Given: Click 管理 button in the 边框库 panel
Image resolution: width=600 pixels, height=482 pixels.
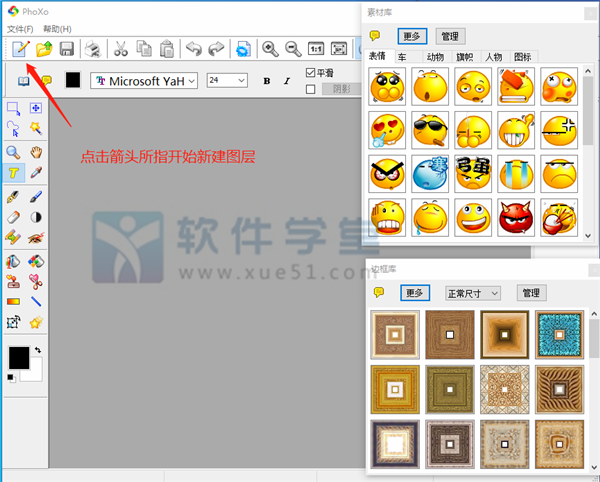Looking at the screenshot, I should pos(531,293).
